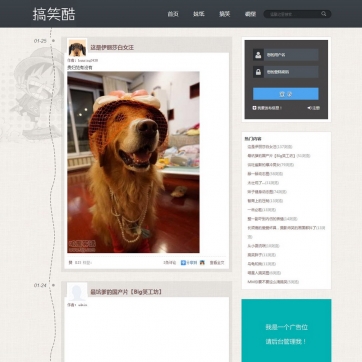Click into the username input field

click(291, 55)
